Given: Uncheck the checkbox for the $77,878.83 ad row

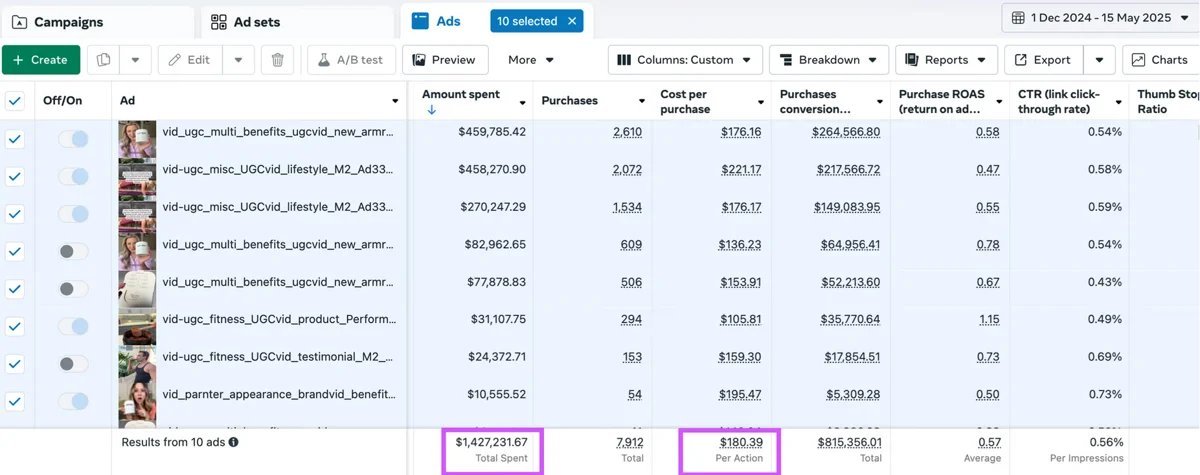Looking at the screenshot, I should click(15, 289).
